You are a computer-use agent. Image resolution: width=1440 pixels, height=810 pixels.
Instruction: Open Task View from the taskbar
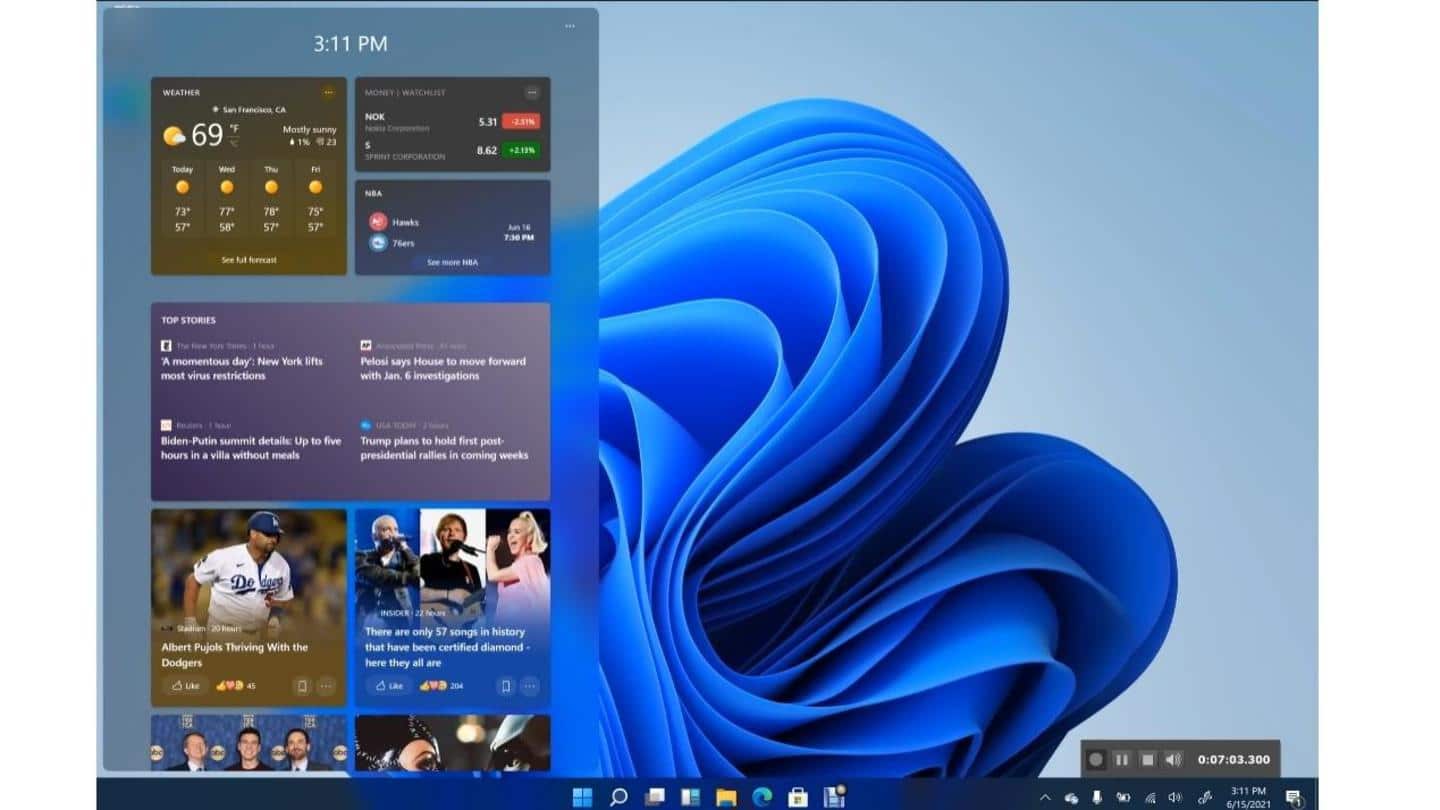pyautogui.click(x=654, y=797)
